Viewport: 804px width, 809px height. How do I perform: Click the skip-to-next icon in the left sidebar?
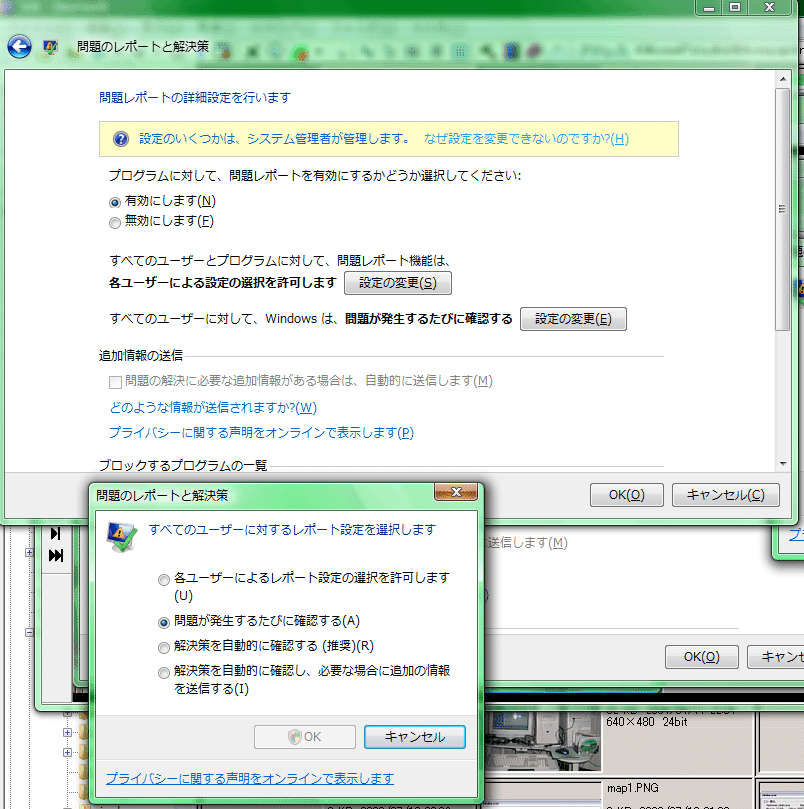[54, 532]
